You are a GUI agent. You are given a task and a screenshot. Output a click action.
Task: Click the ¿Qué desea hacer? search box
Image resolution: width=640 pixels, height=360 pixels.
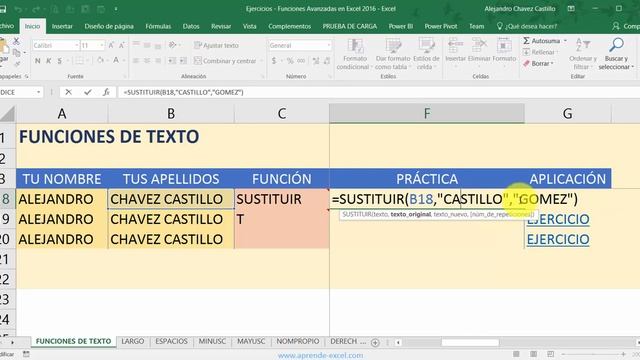tap(527, 26)
